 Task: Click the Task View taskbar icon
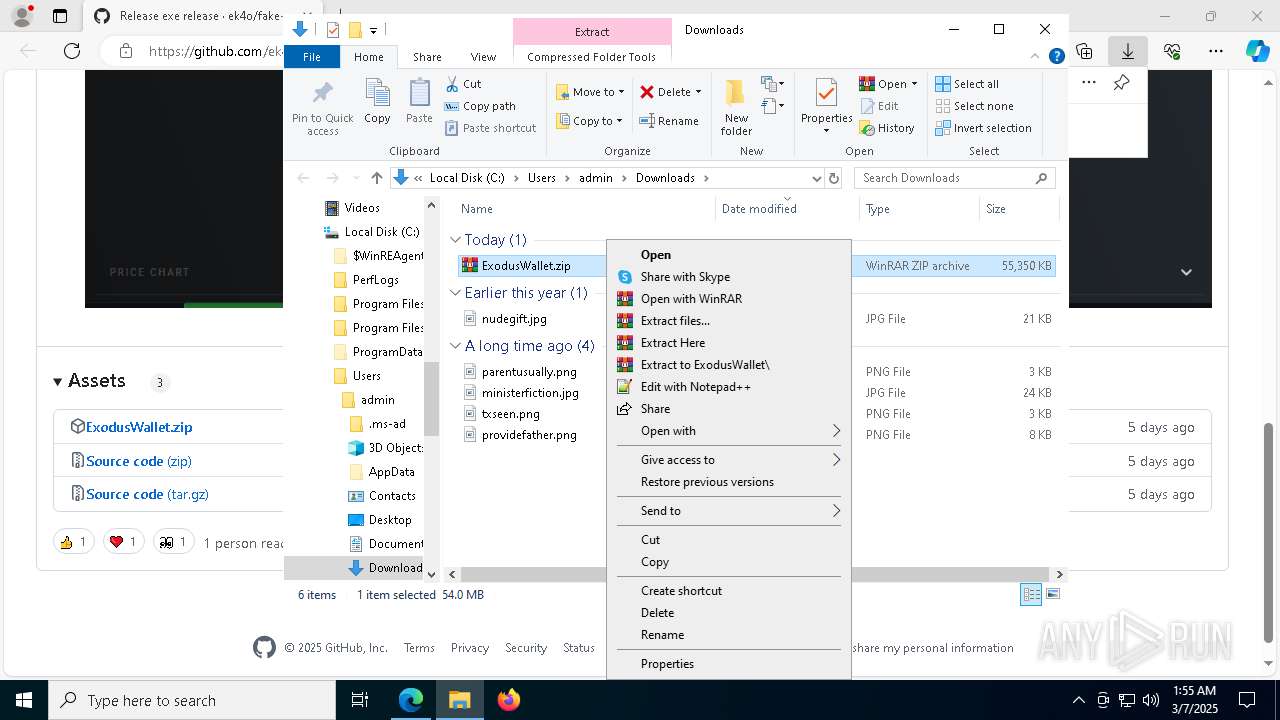click(x=360, y=700)
